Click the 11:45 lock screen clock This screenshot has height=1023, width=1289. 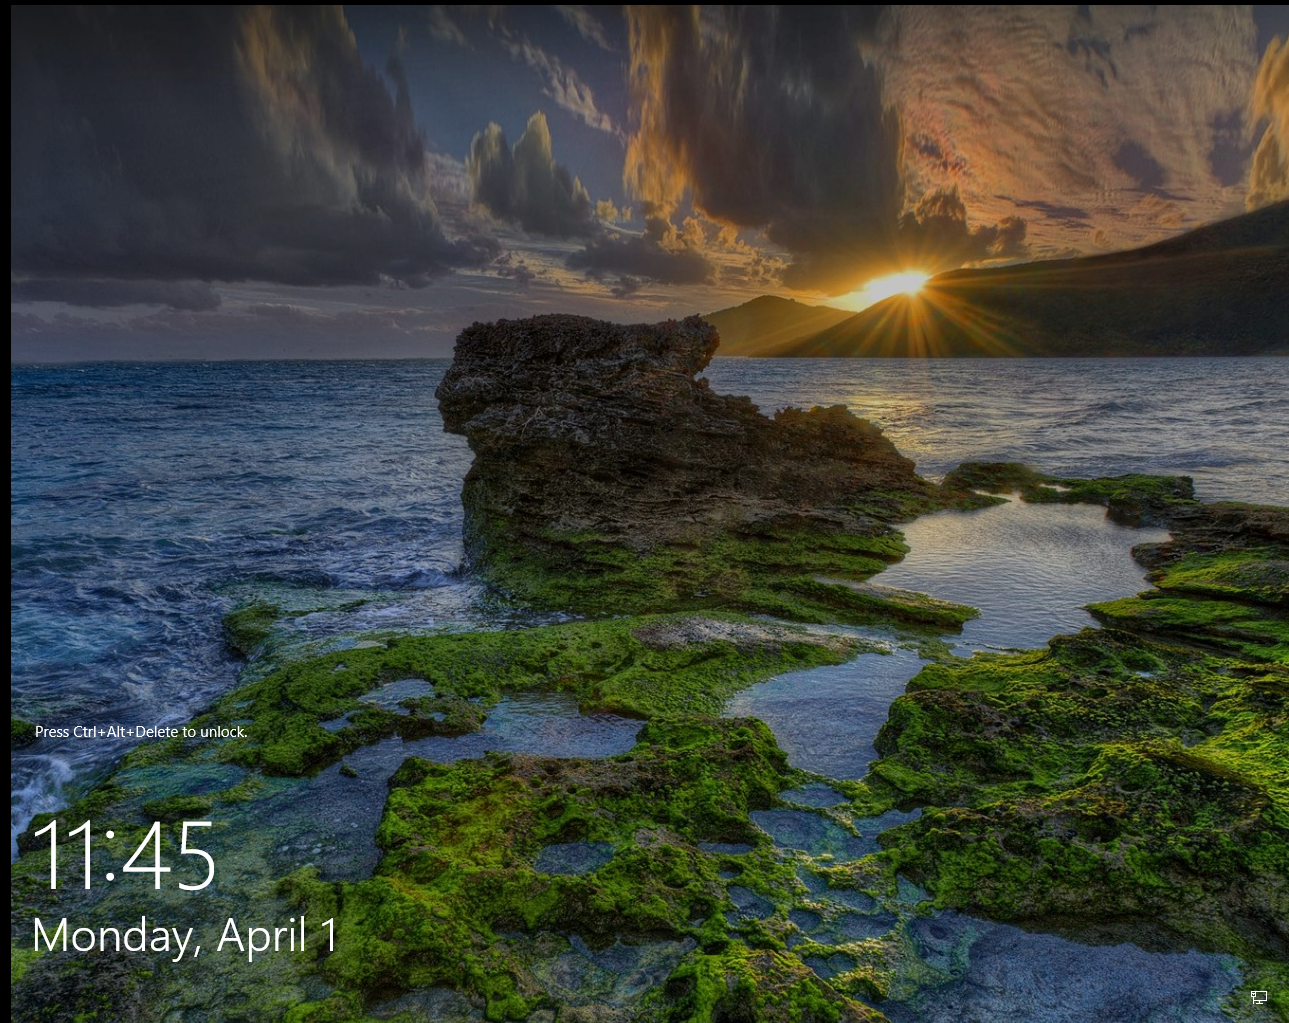(124, 856)
